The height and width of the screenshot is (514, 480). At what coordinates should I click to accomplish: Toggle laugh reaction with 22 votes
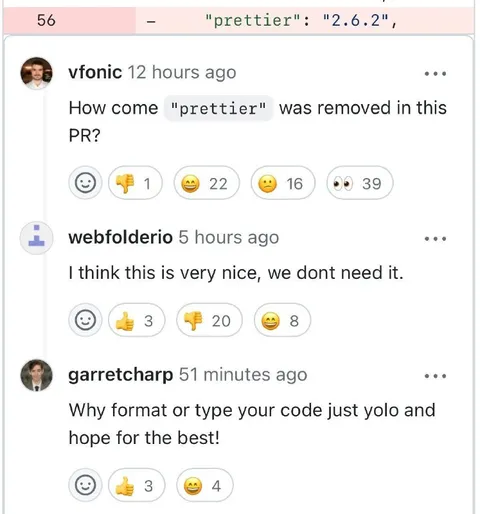[x=206, y=183]
